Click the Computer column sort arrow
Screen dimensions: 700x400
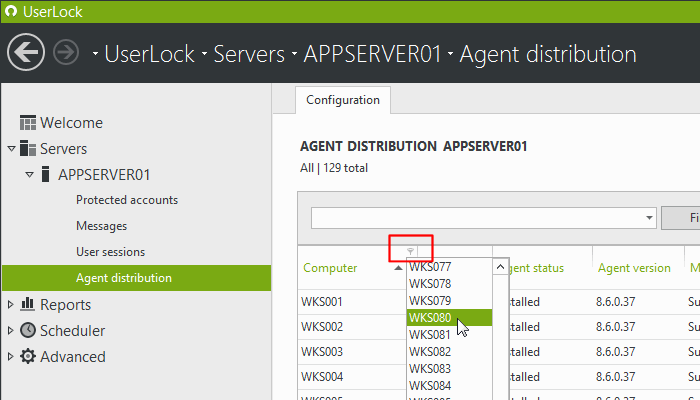tap(398, 268)
